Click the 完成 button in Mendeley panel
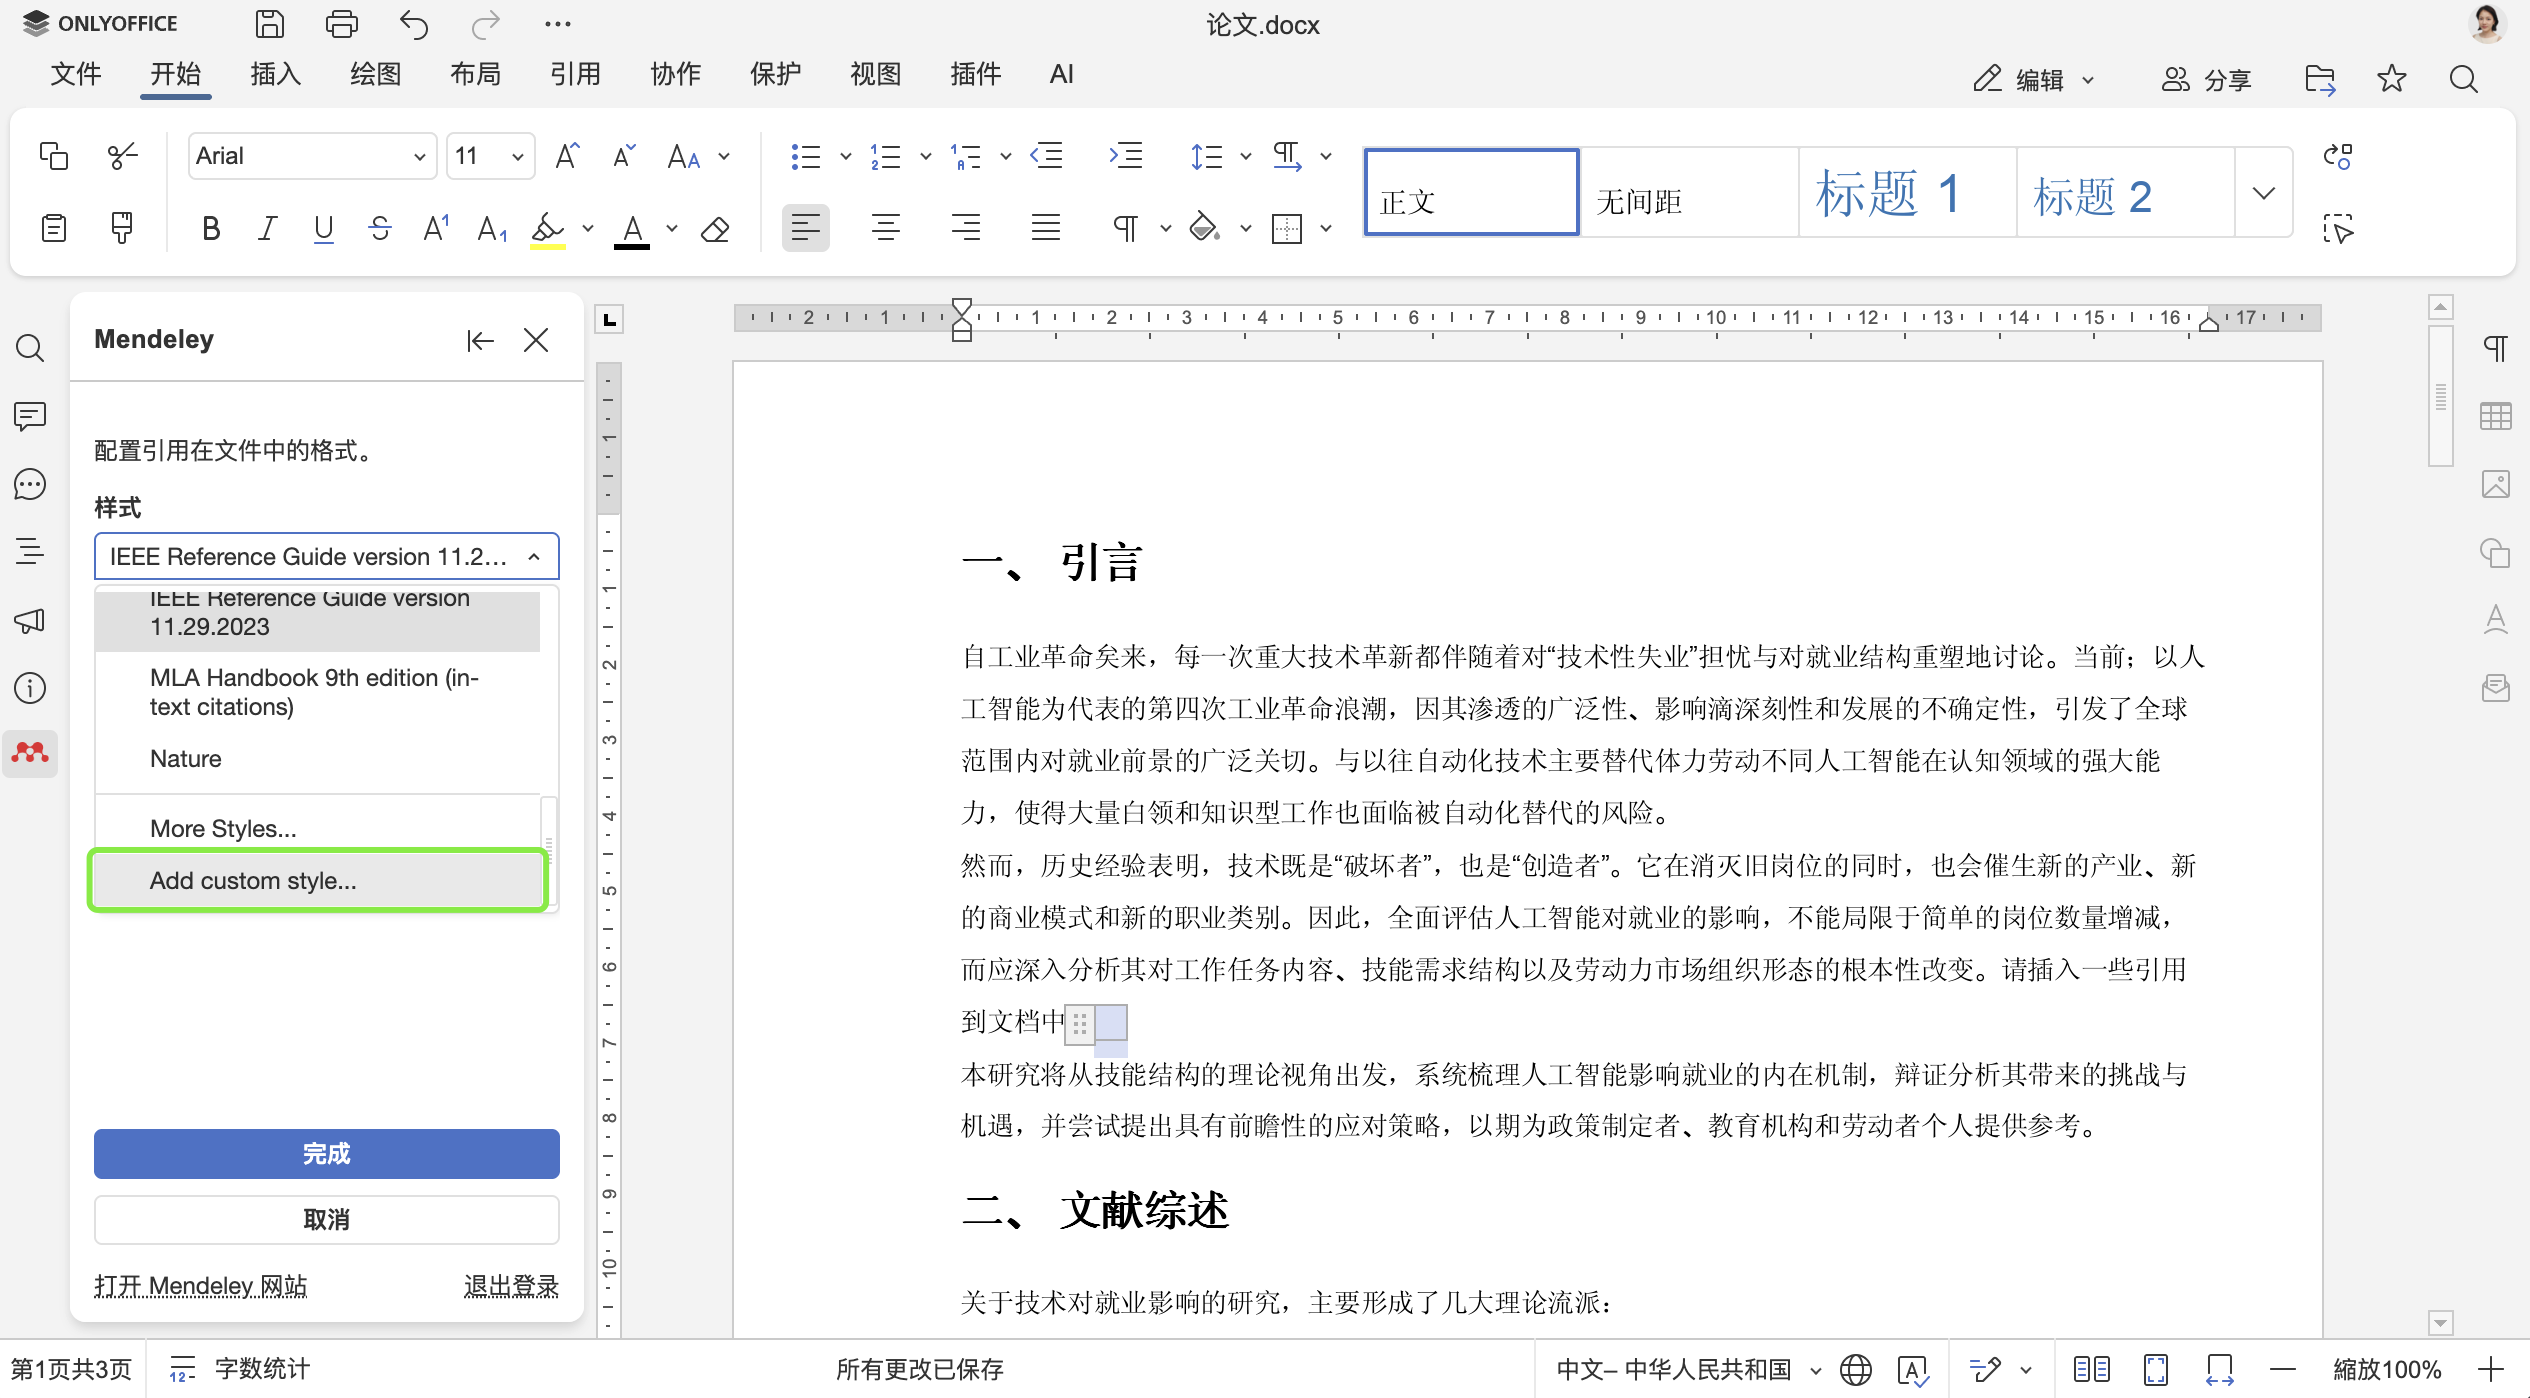 (327, 1154)
